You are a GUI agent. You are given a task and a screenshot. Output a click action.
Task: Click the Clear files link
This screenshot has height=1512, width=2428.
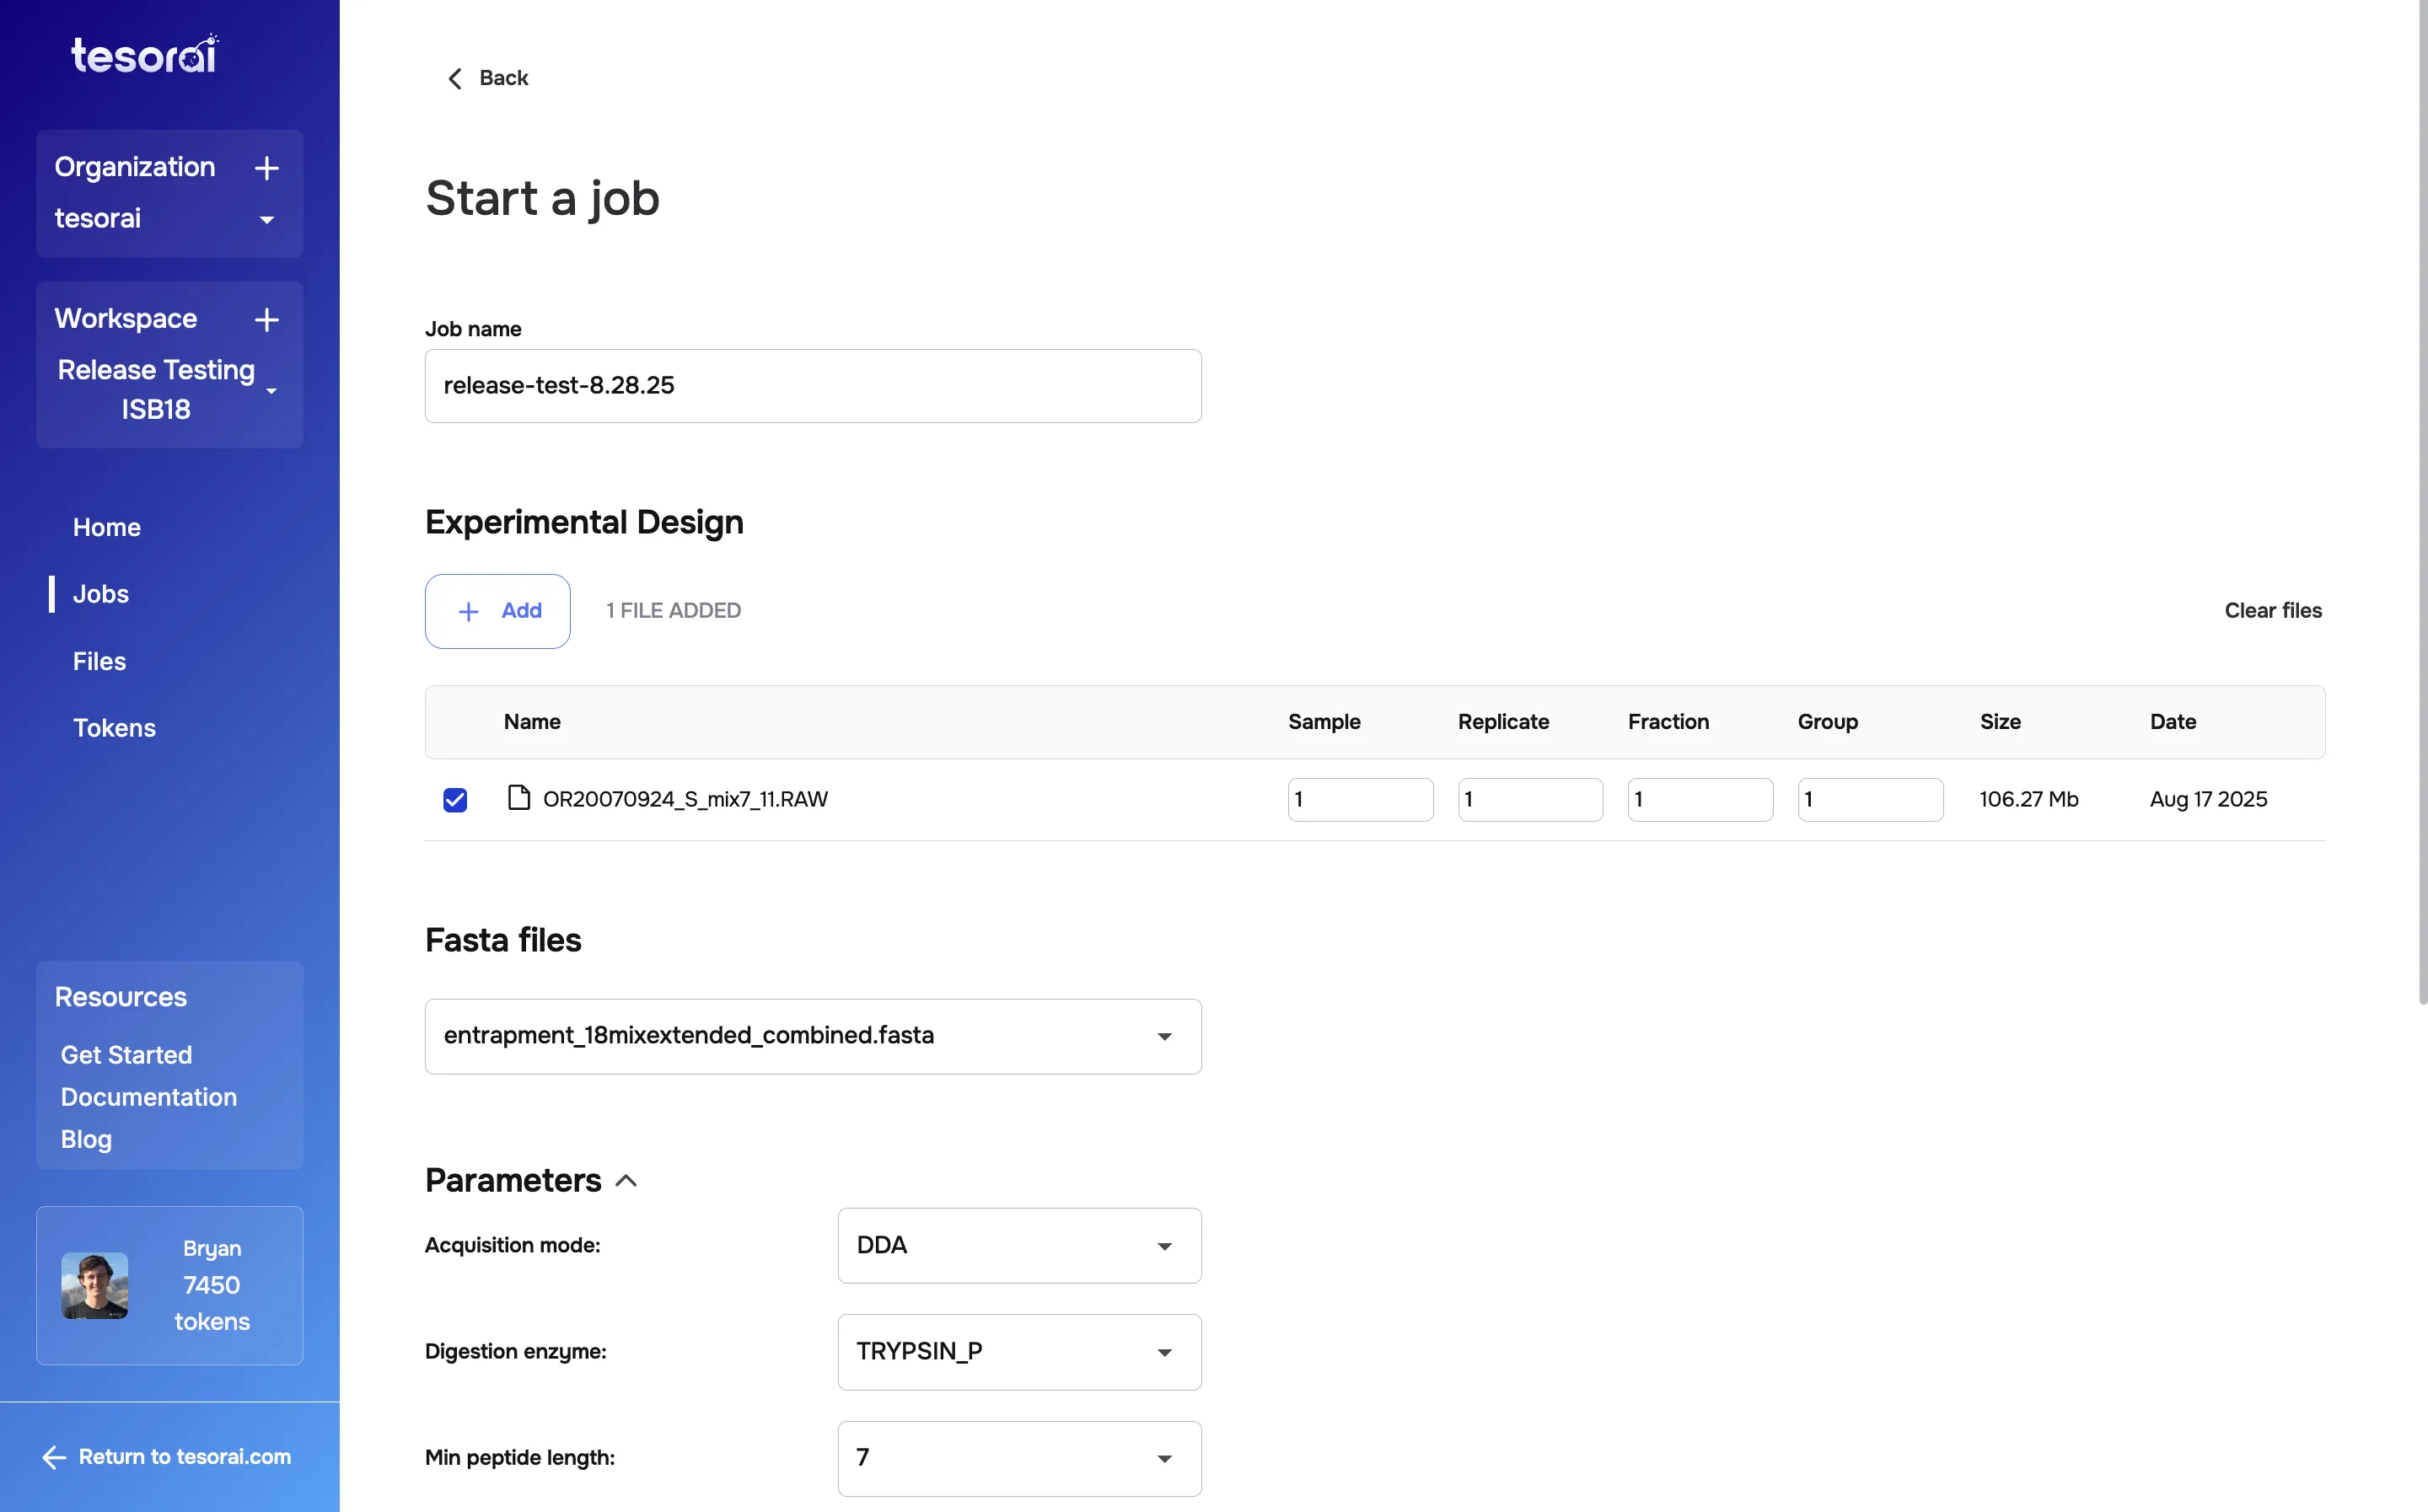pos(2272,610)
